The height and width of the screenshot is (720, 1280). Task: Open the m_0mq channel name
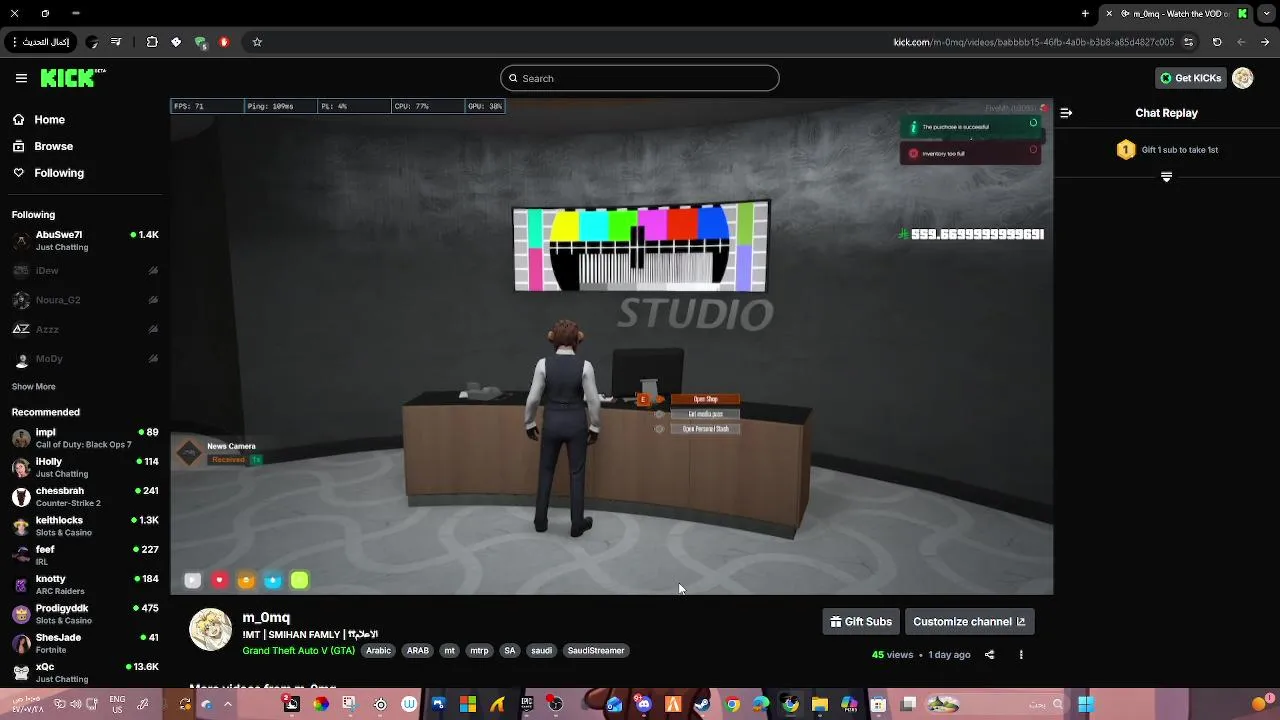pos(266,617)
